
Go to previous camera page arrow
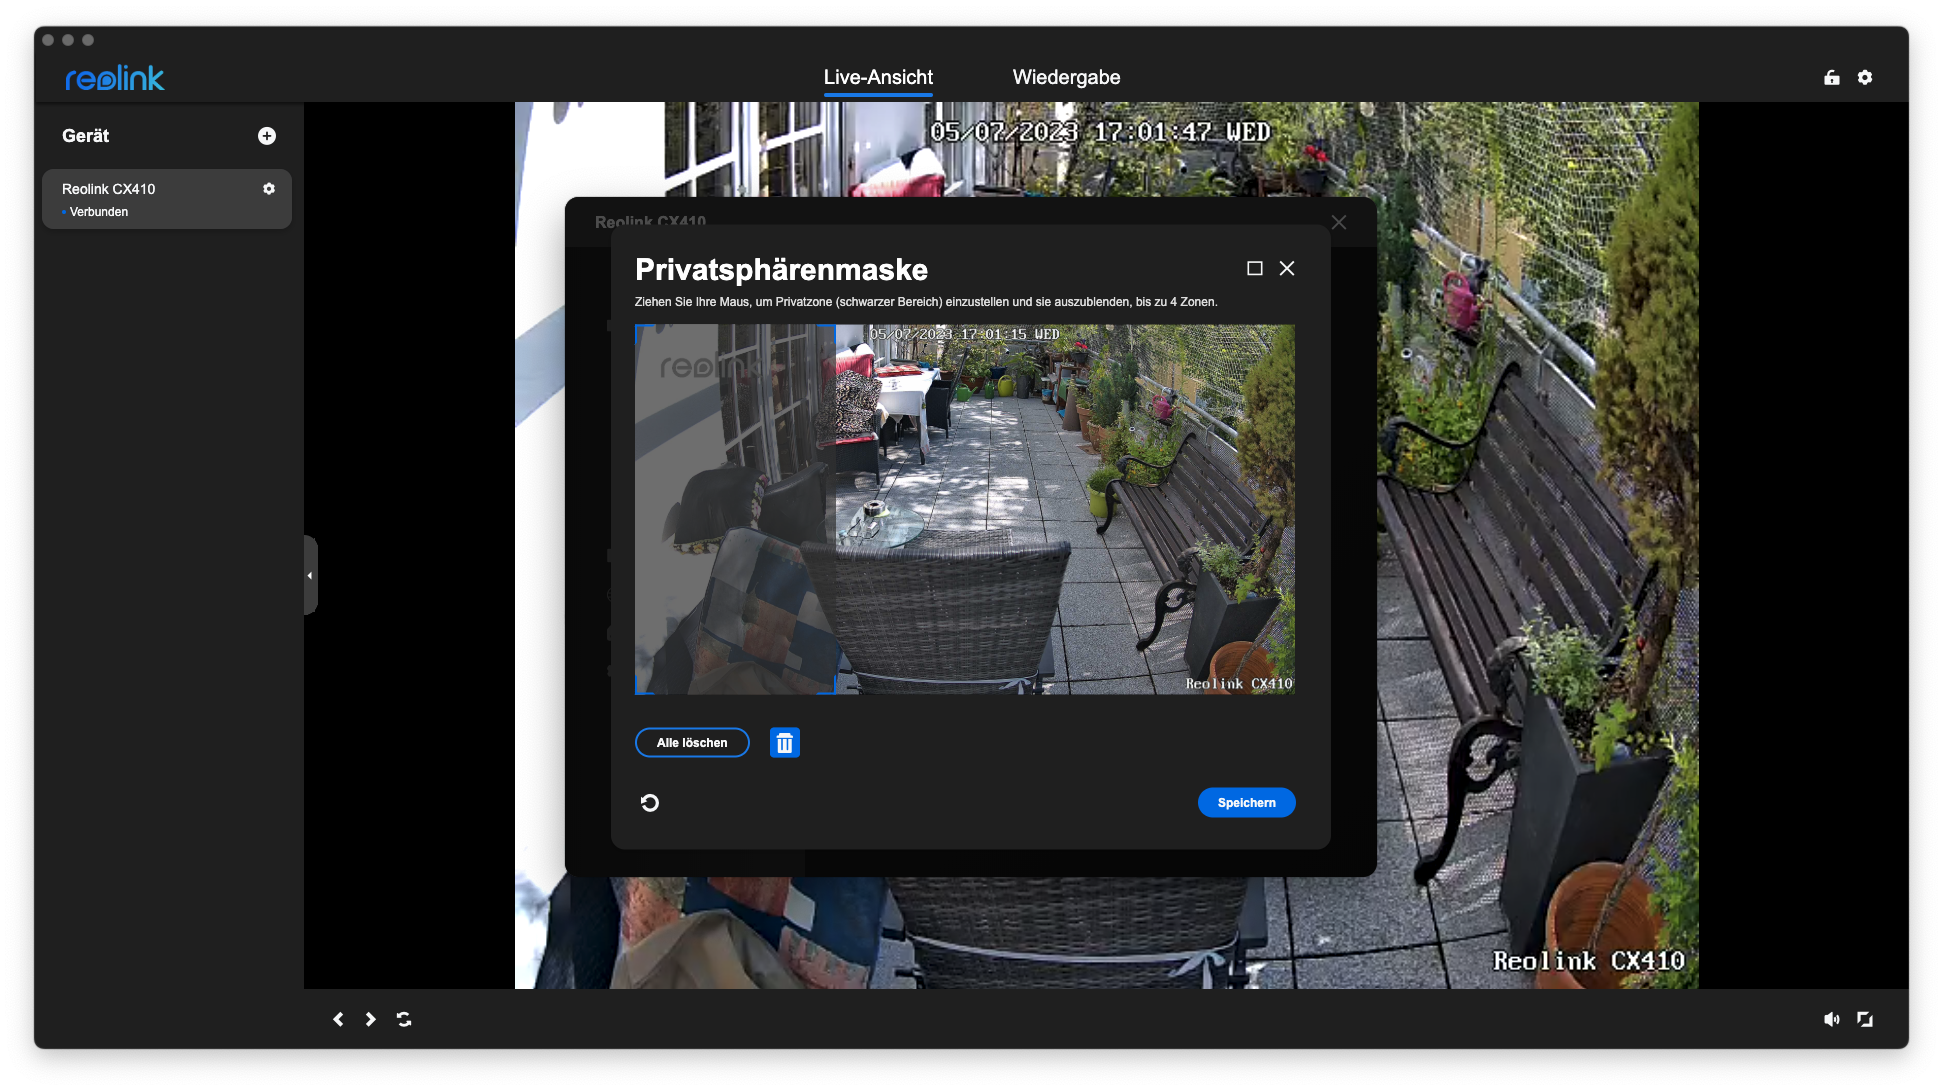pyautogui.click(x=338, y=1019)
